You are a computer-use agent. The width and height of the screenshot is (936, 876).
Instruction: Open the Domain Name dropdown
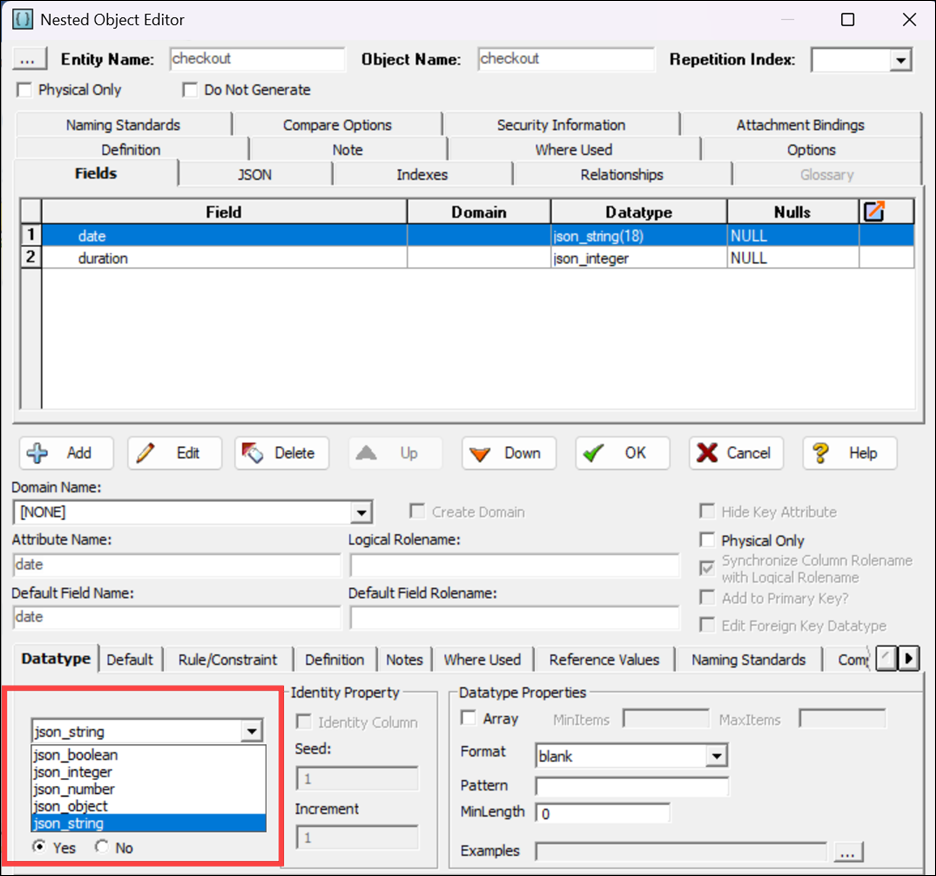click(361, 513)
